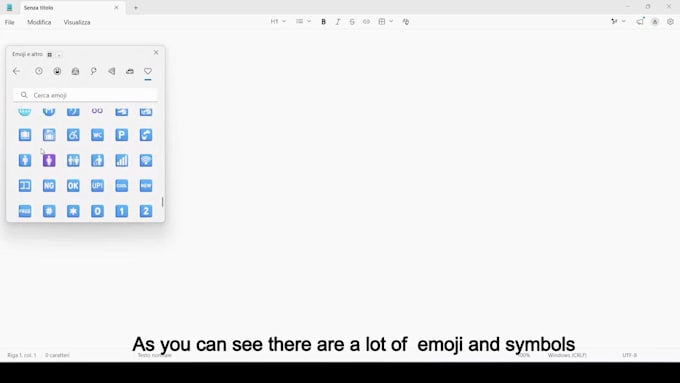Close the emoji panel
This screenshot has width=680, height=383.
tap(156, 52)
